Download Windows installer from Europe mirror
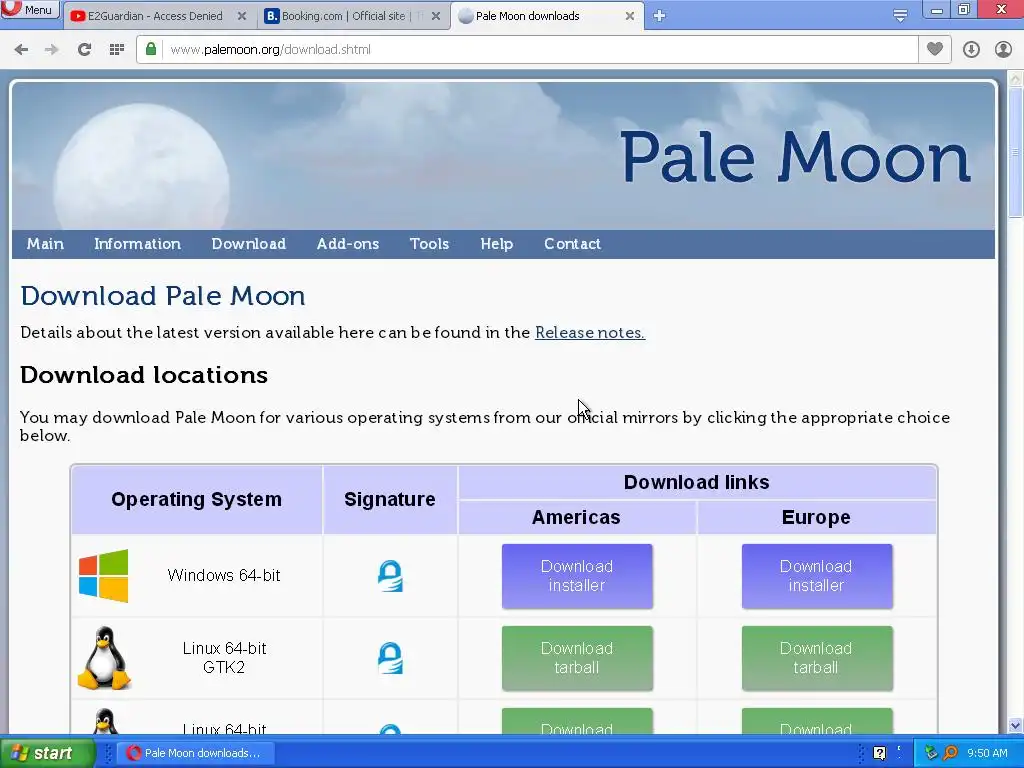The height and width of the screenshot is (768, 1024). click(x=816, y=576)
